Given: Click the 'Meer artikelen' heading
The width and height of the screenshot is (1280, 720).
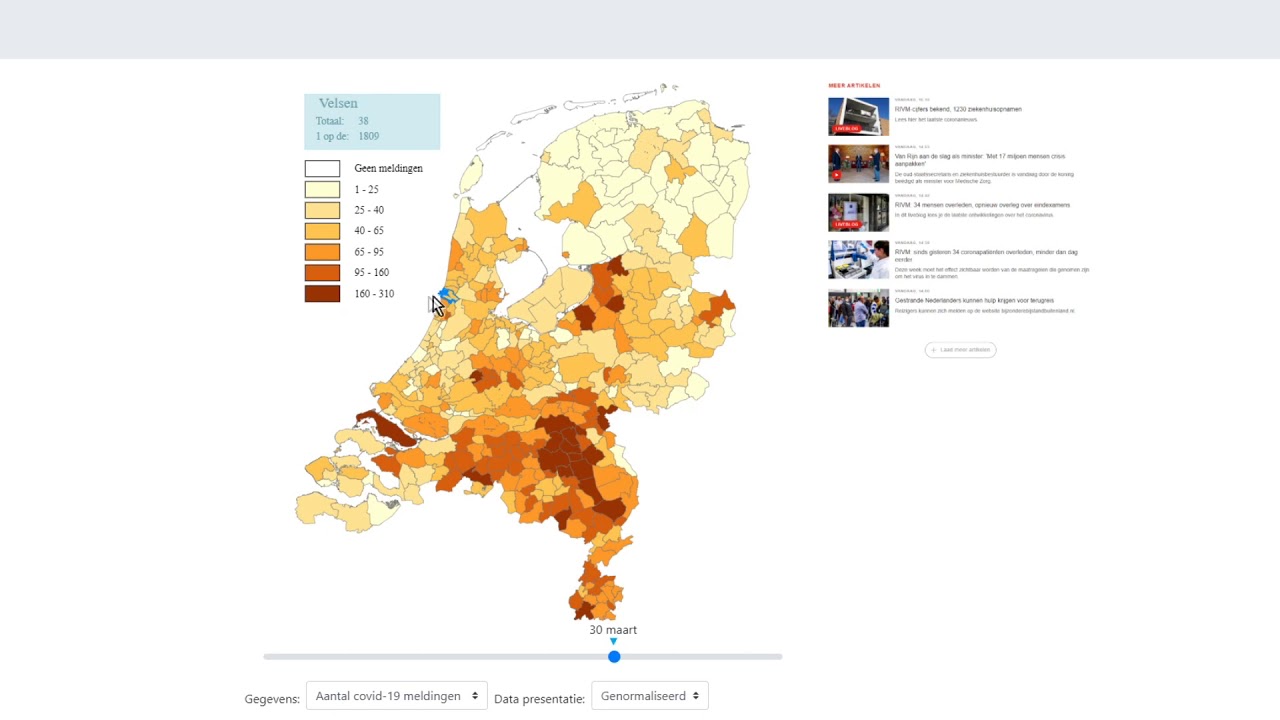Looking at the screenshot, I should (x=854, y=86).
